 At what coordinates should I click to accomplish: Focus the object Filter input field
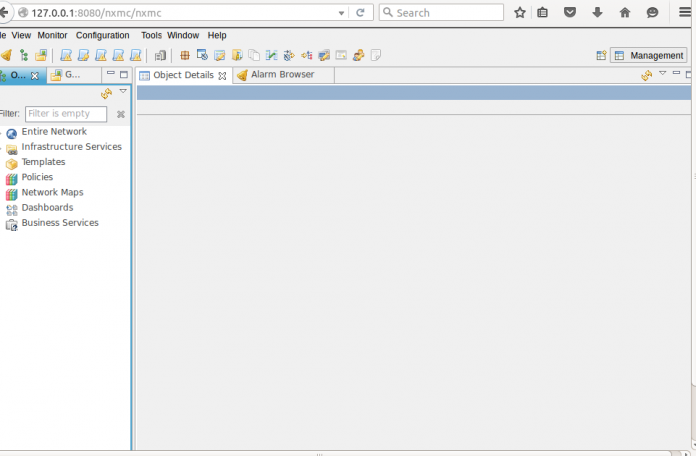(x=66, y=114)
